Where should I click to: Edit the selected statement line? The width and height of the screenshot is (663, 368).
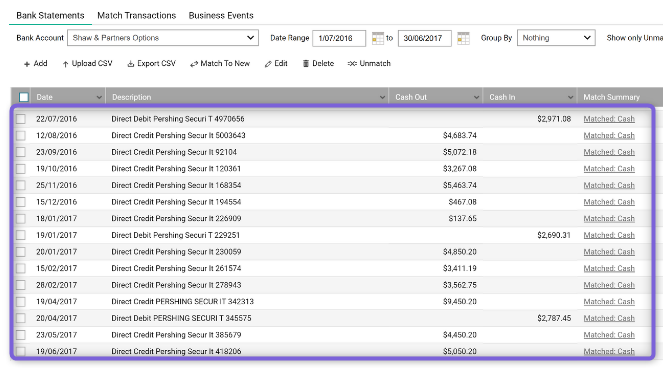pyautogui.click(x=276, y=63)
